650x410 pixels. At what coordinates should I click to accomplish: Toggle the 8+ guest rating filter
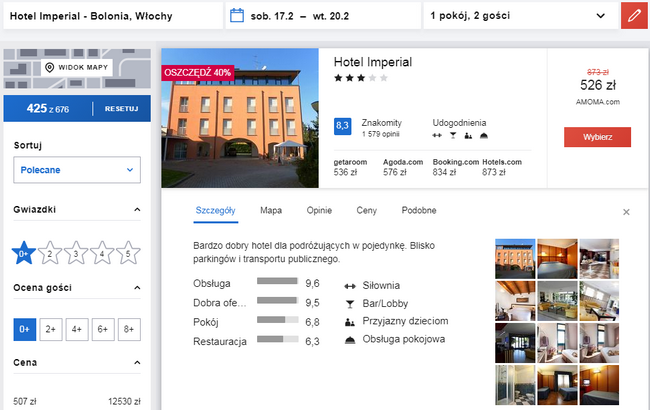click(x=129, y=330)
